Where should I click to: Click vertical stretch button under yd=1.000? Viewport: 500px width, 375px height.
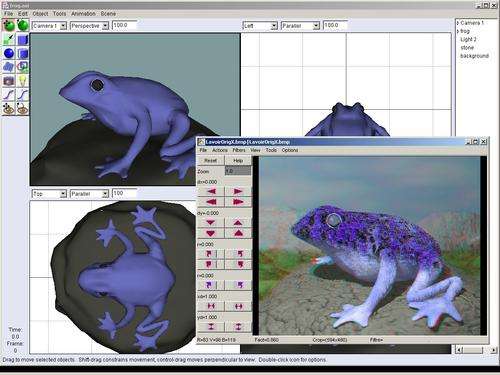[238, 327]
